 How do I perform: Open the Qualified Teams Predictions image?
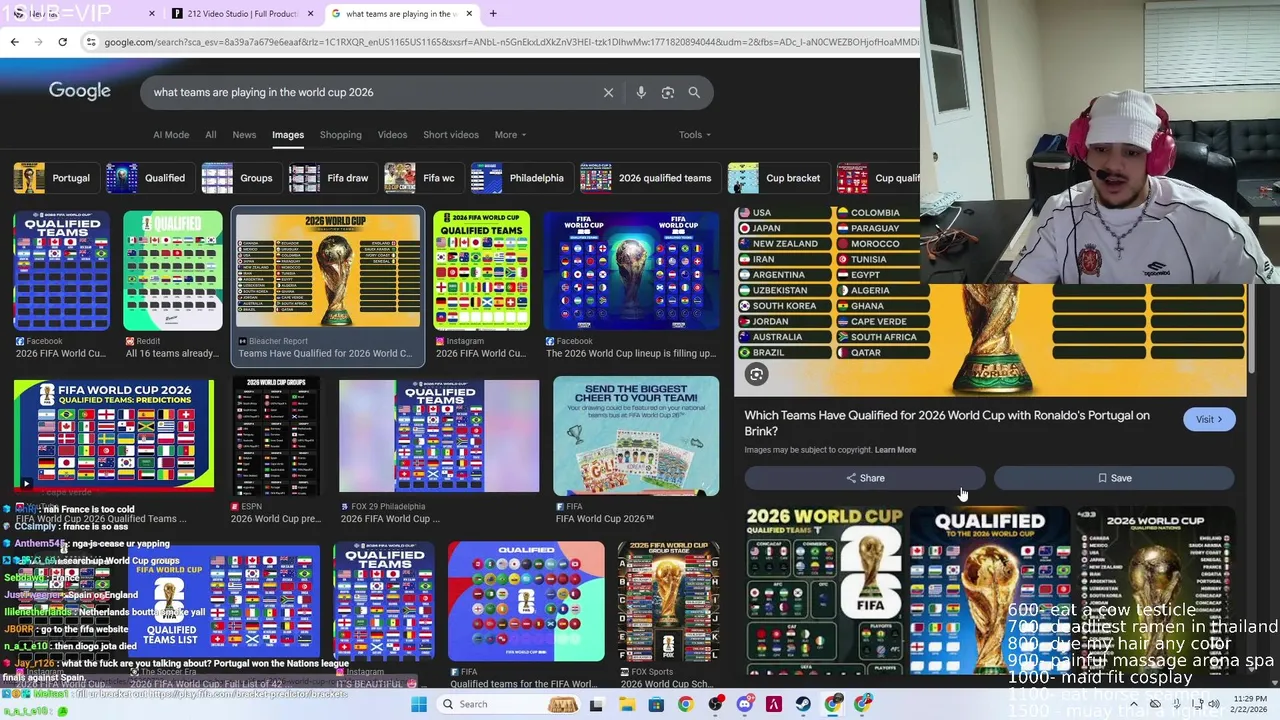tap(113, 450)
